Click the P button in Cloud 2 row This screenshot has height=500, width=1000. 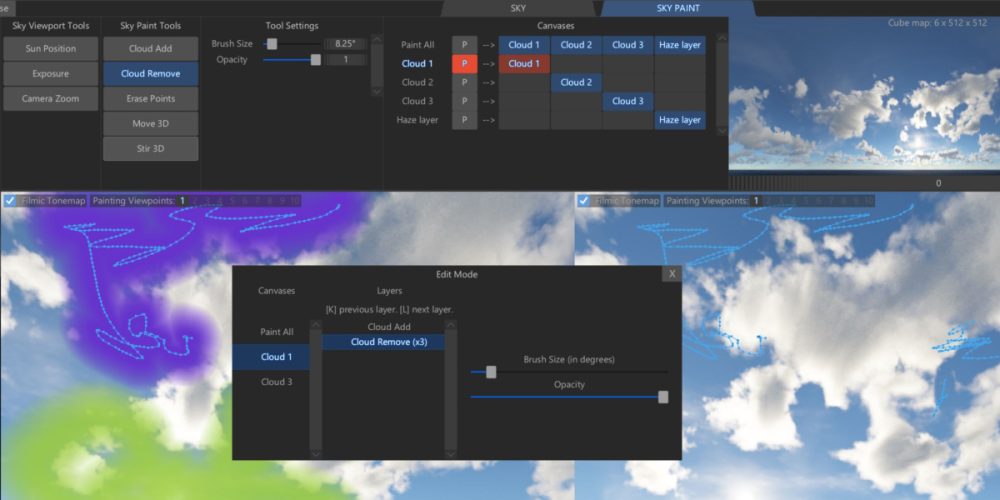click(x=464, y=82)
